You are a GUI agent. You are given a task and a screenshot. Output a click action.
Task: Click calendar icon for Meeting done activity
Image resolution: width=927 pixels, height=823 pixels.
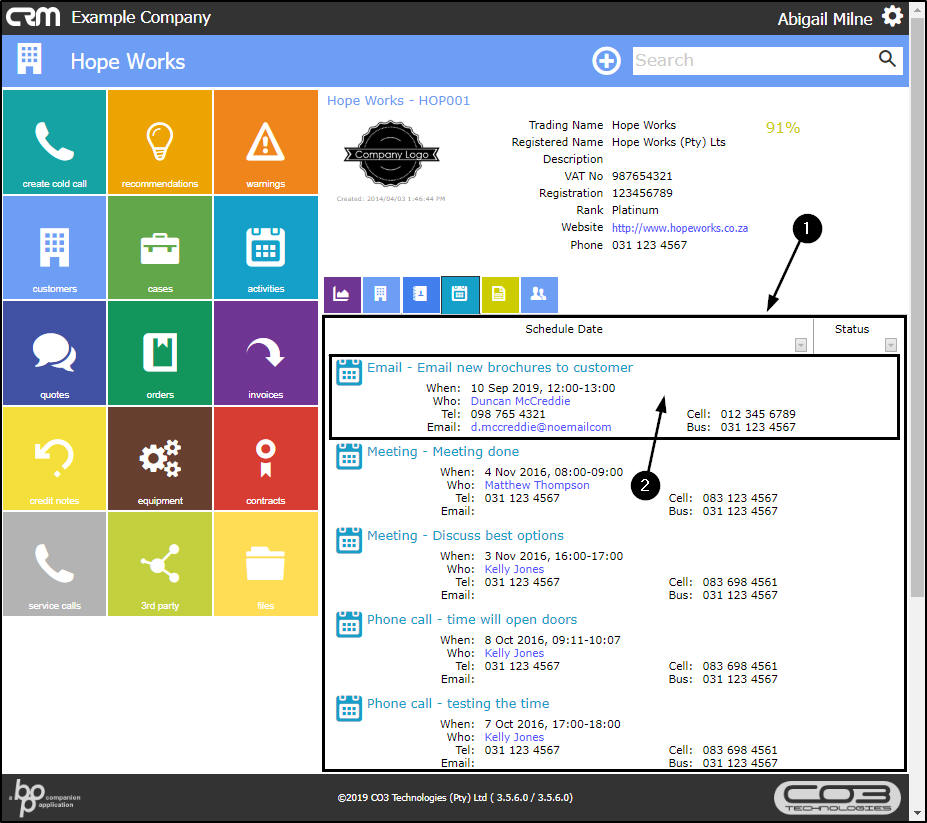[349, 456]
